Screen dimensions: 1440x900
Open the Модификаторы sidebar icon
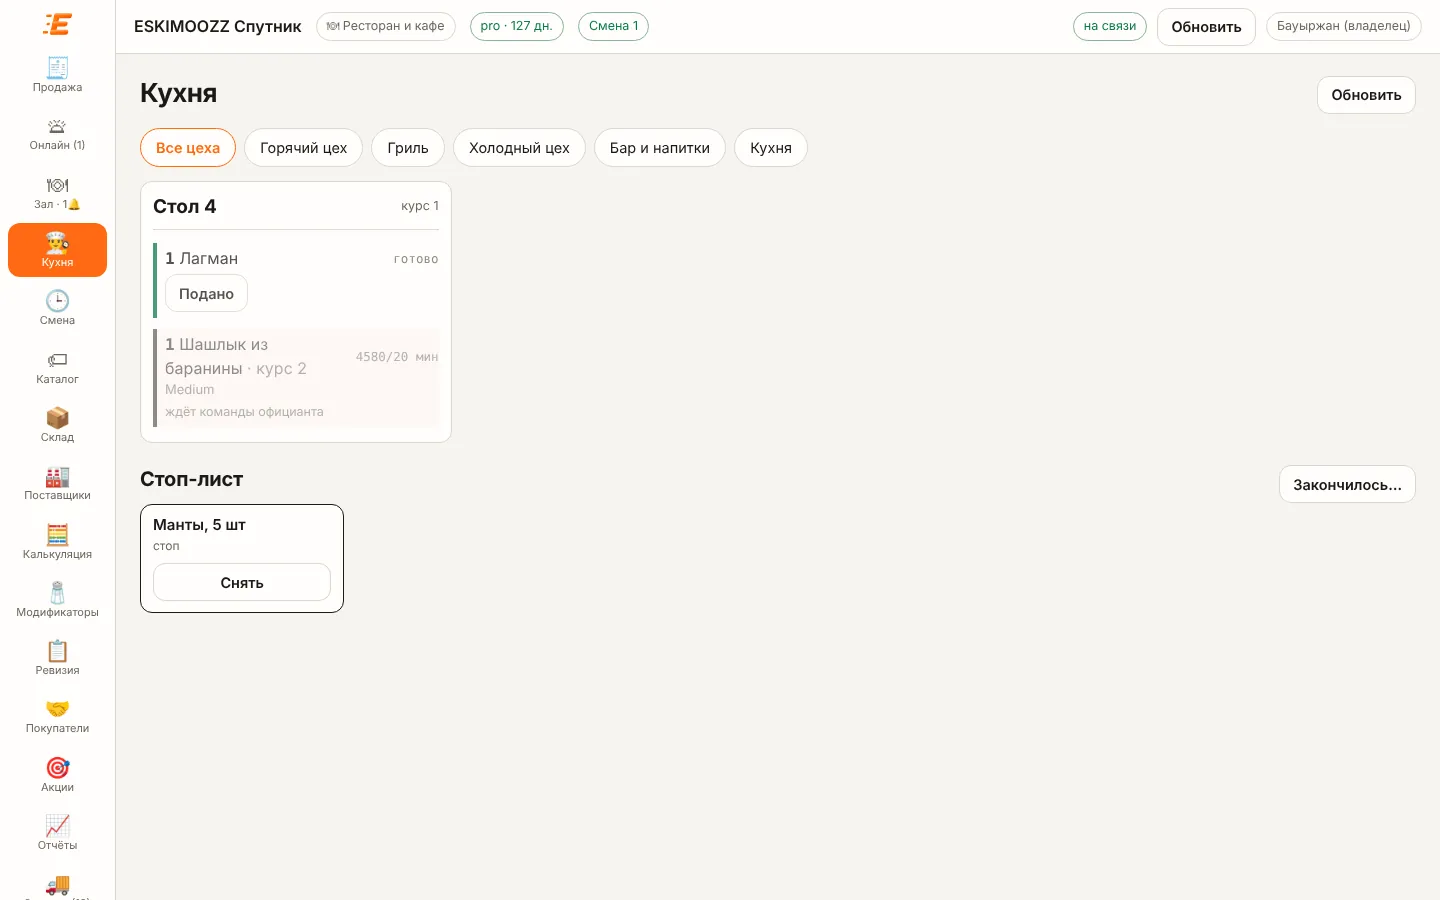(57, 593)
